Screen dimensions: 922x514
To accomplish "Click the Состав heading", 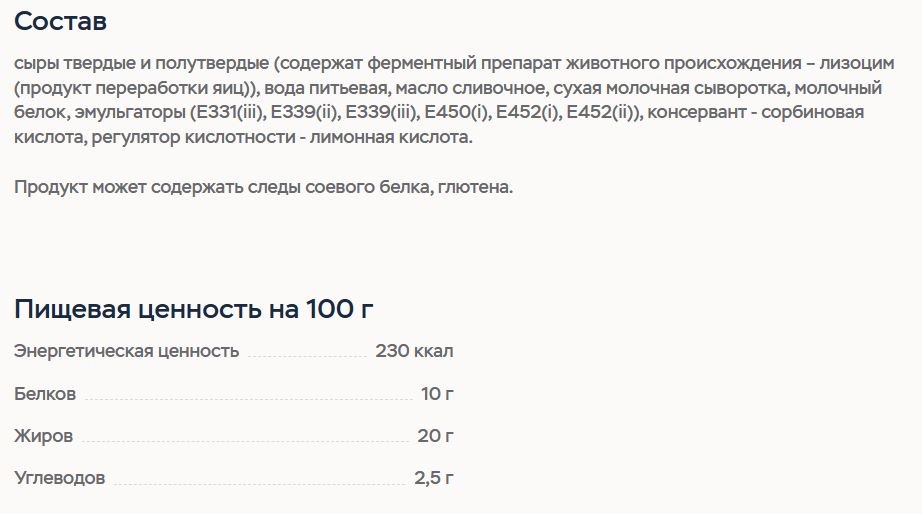I will (x=60, y=22).
